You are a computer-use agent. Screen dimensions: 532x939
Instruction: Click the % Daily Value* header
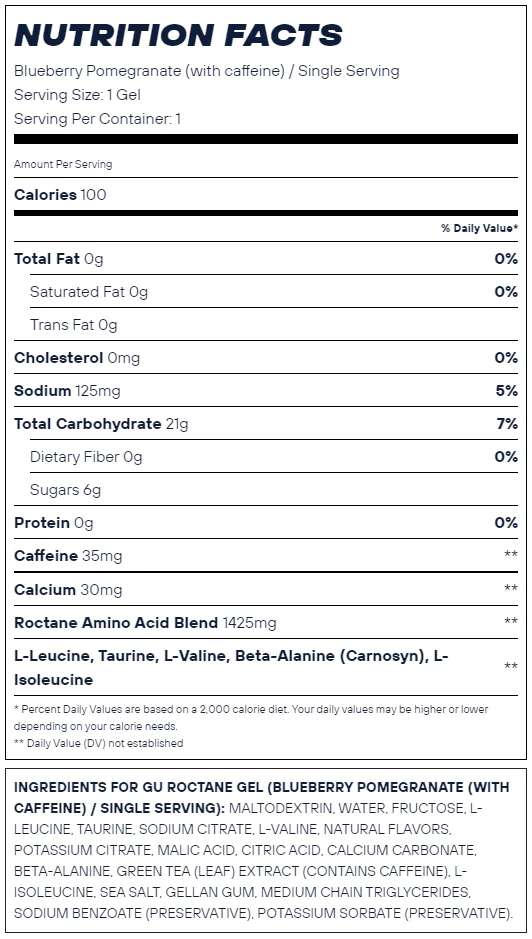(479, 228)
